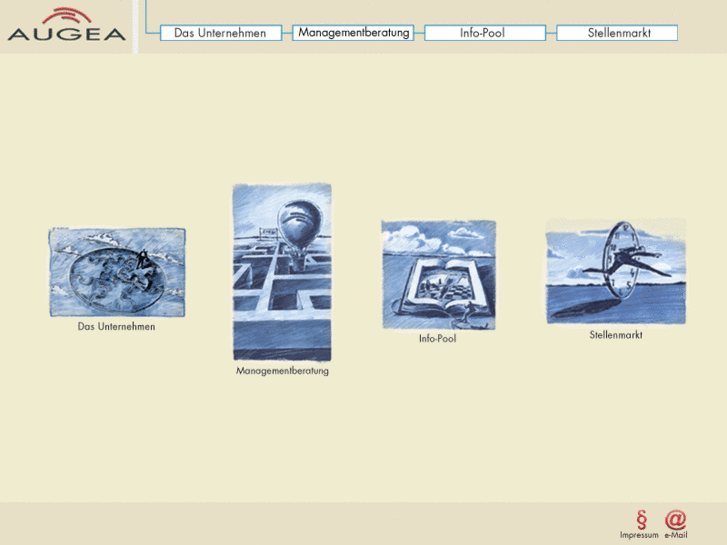The height and width of the screenshot is (545, 727).
Task: Click the puzzle globe illustration
Action: point(117,272)
